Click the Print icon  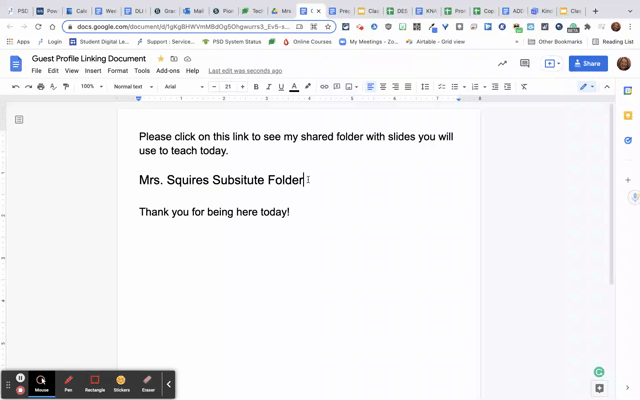(41, 87)
